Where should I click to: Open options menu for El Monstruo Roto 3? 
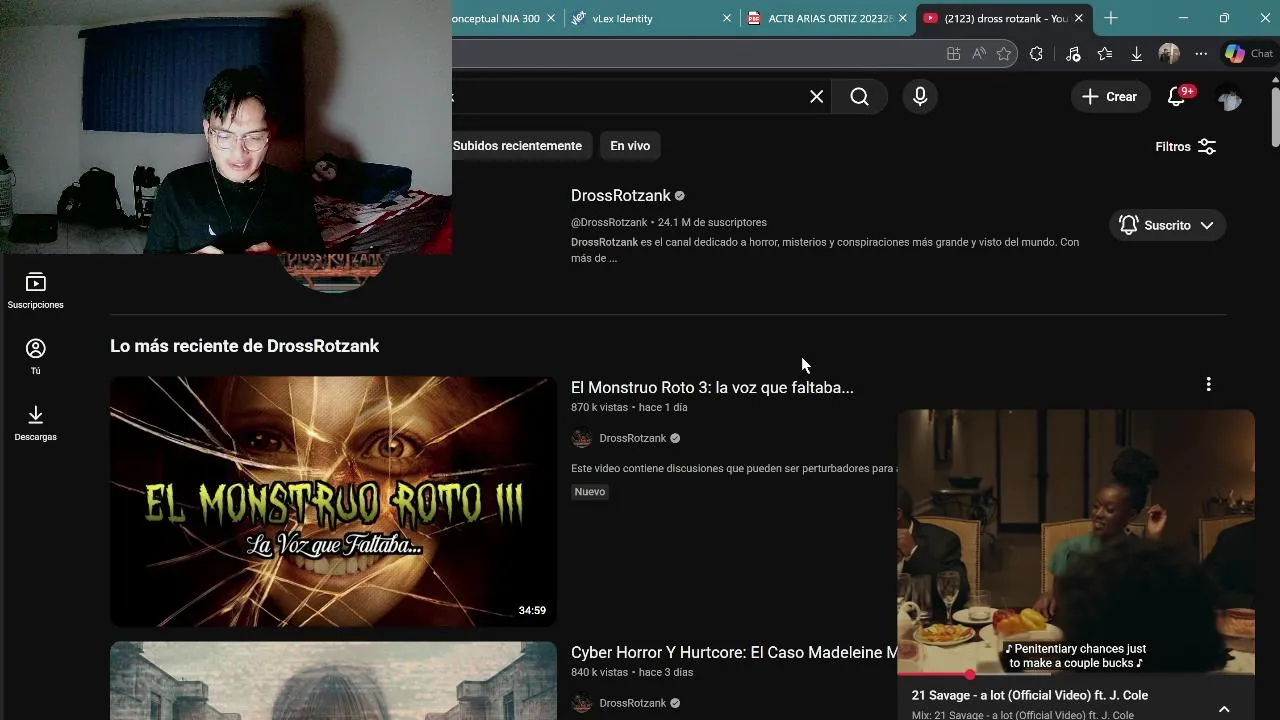(1208, 385)
